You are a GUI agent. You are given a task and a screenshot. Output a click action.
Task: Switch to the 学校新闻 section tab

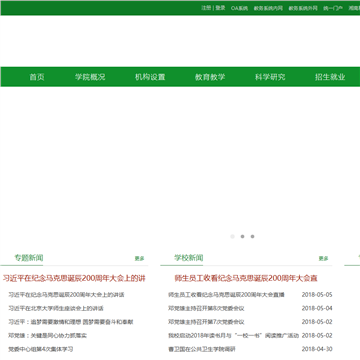click(x=189, y=258)
